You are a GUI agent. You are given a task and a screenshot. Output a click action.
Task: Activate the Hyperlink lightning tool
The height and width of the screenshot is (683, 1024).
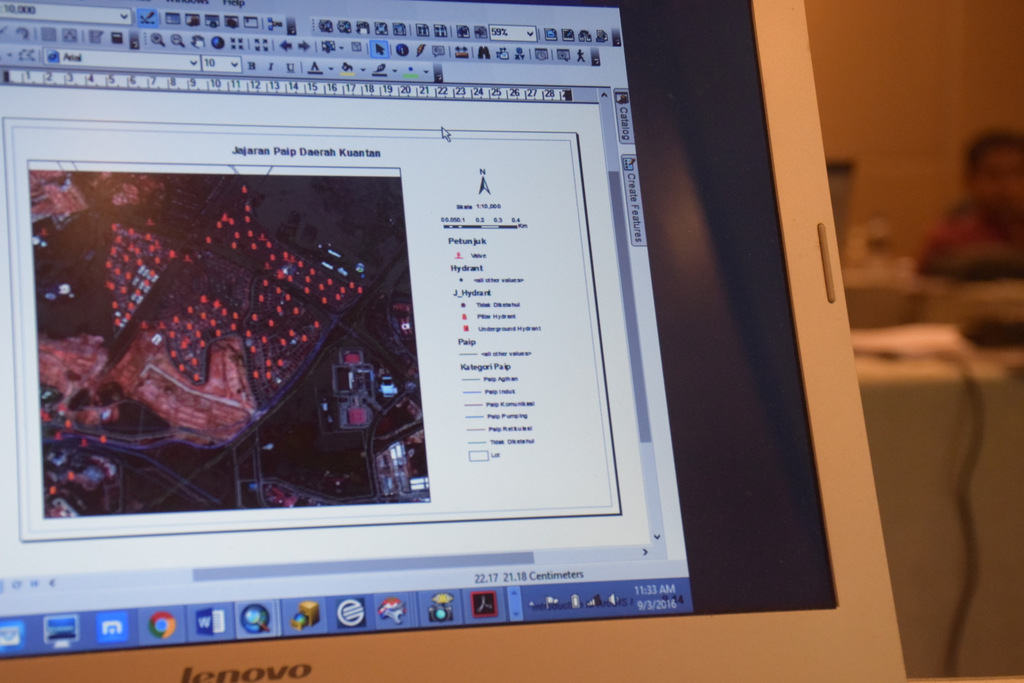[x=420, y=50]
